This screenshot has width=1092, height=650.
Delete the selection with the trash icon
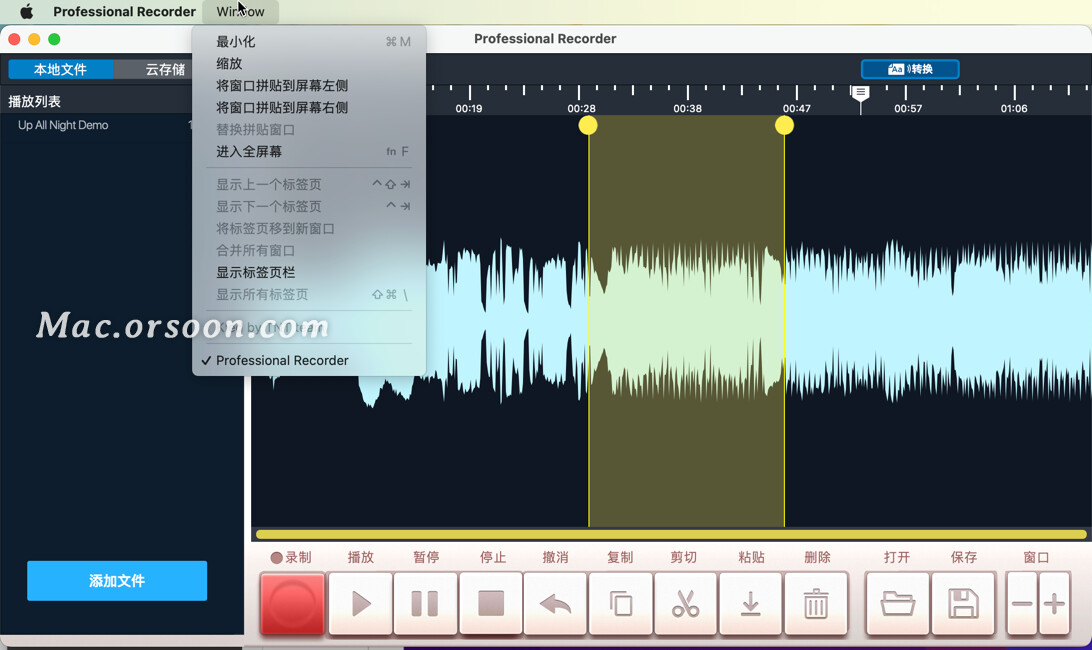click(x=816, y=603)
